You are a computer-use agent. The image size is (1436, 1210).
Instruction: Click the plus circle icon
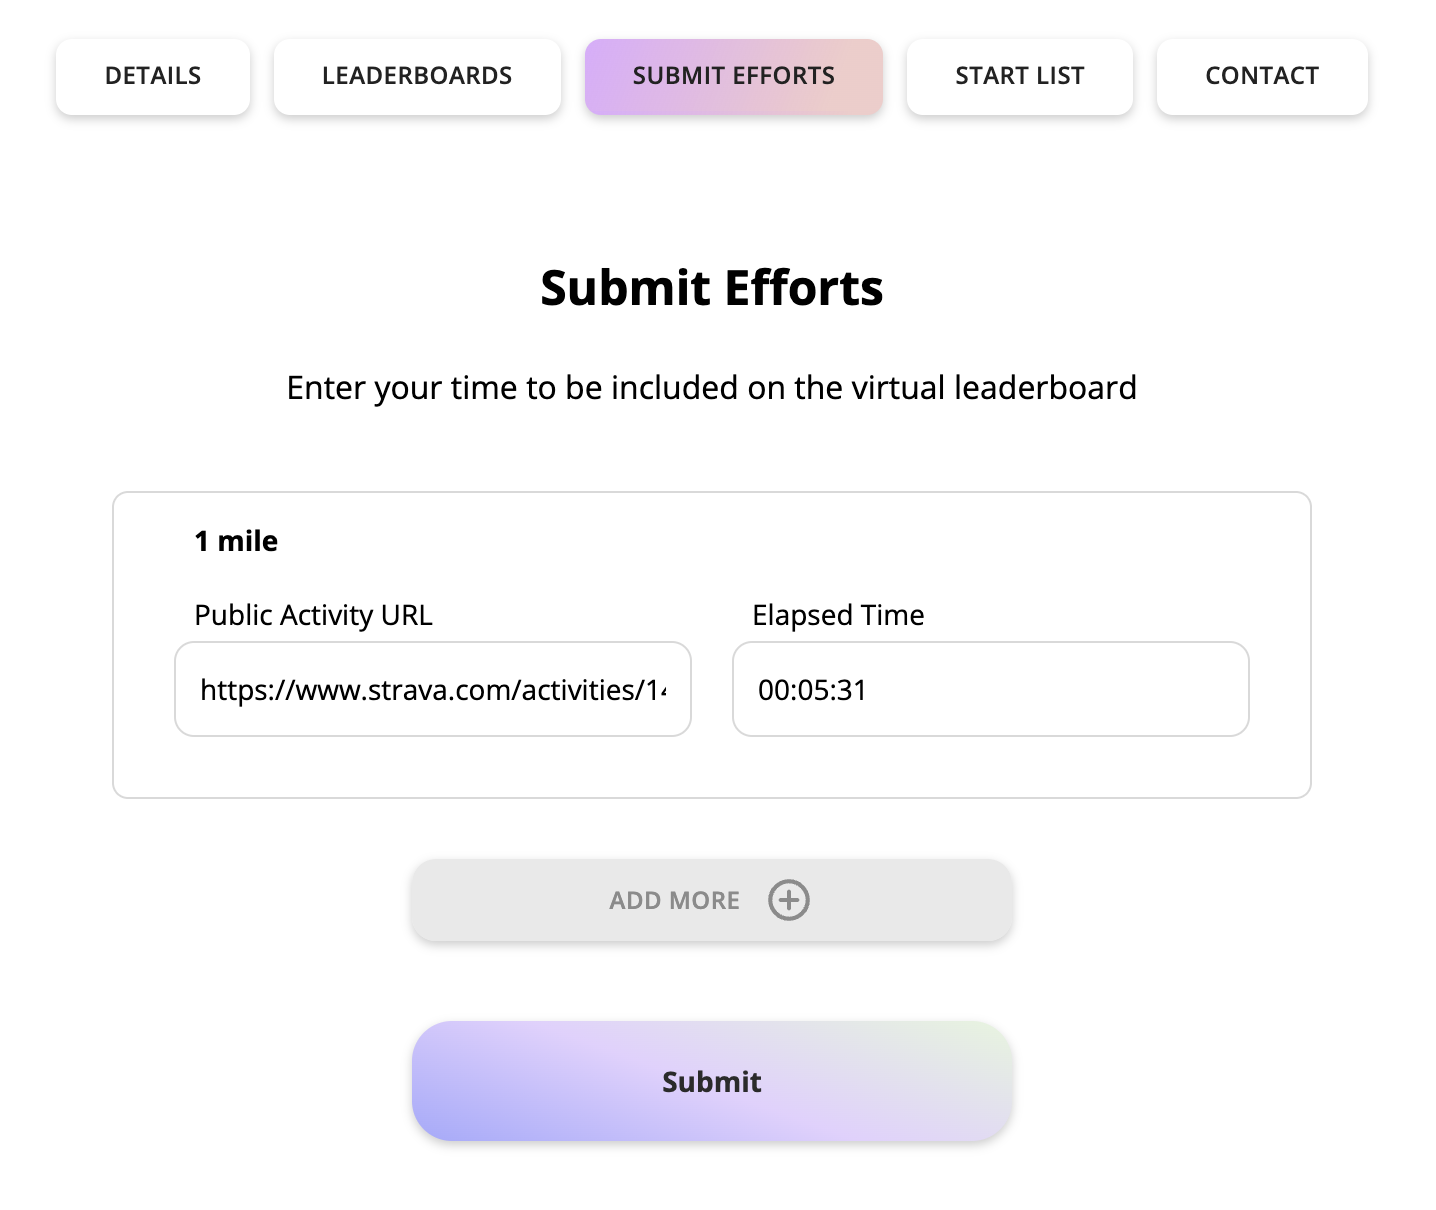click(x=788, y=900)
